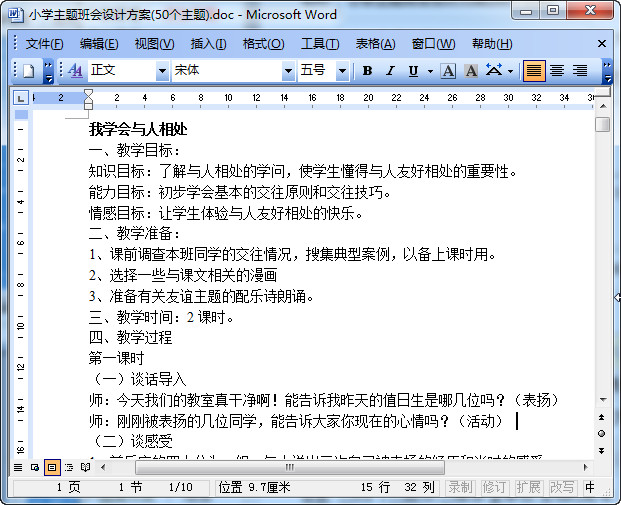The height and width of the screenshot is (505, 621).
Task: Toggle 录制 macro recording in status bar
Action: click(460, 488)
